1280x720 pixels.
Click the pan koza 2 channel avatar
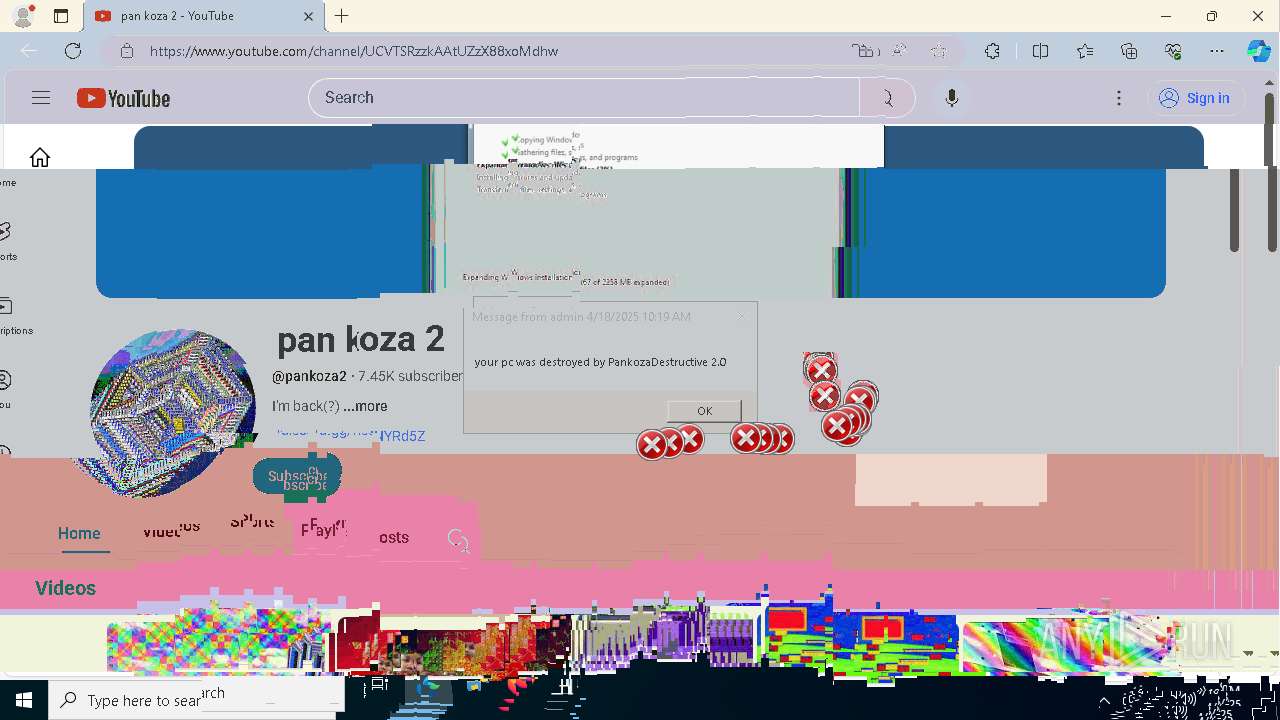[173, 412]
